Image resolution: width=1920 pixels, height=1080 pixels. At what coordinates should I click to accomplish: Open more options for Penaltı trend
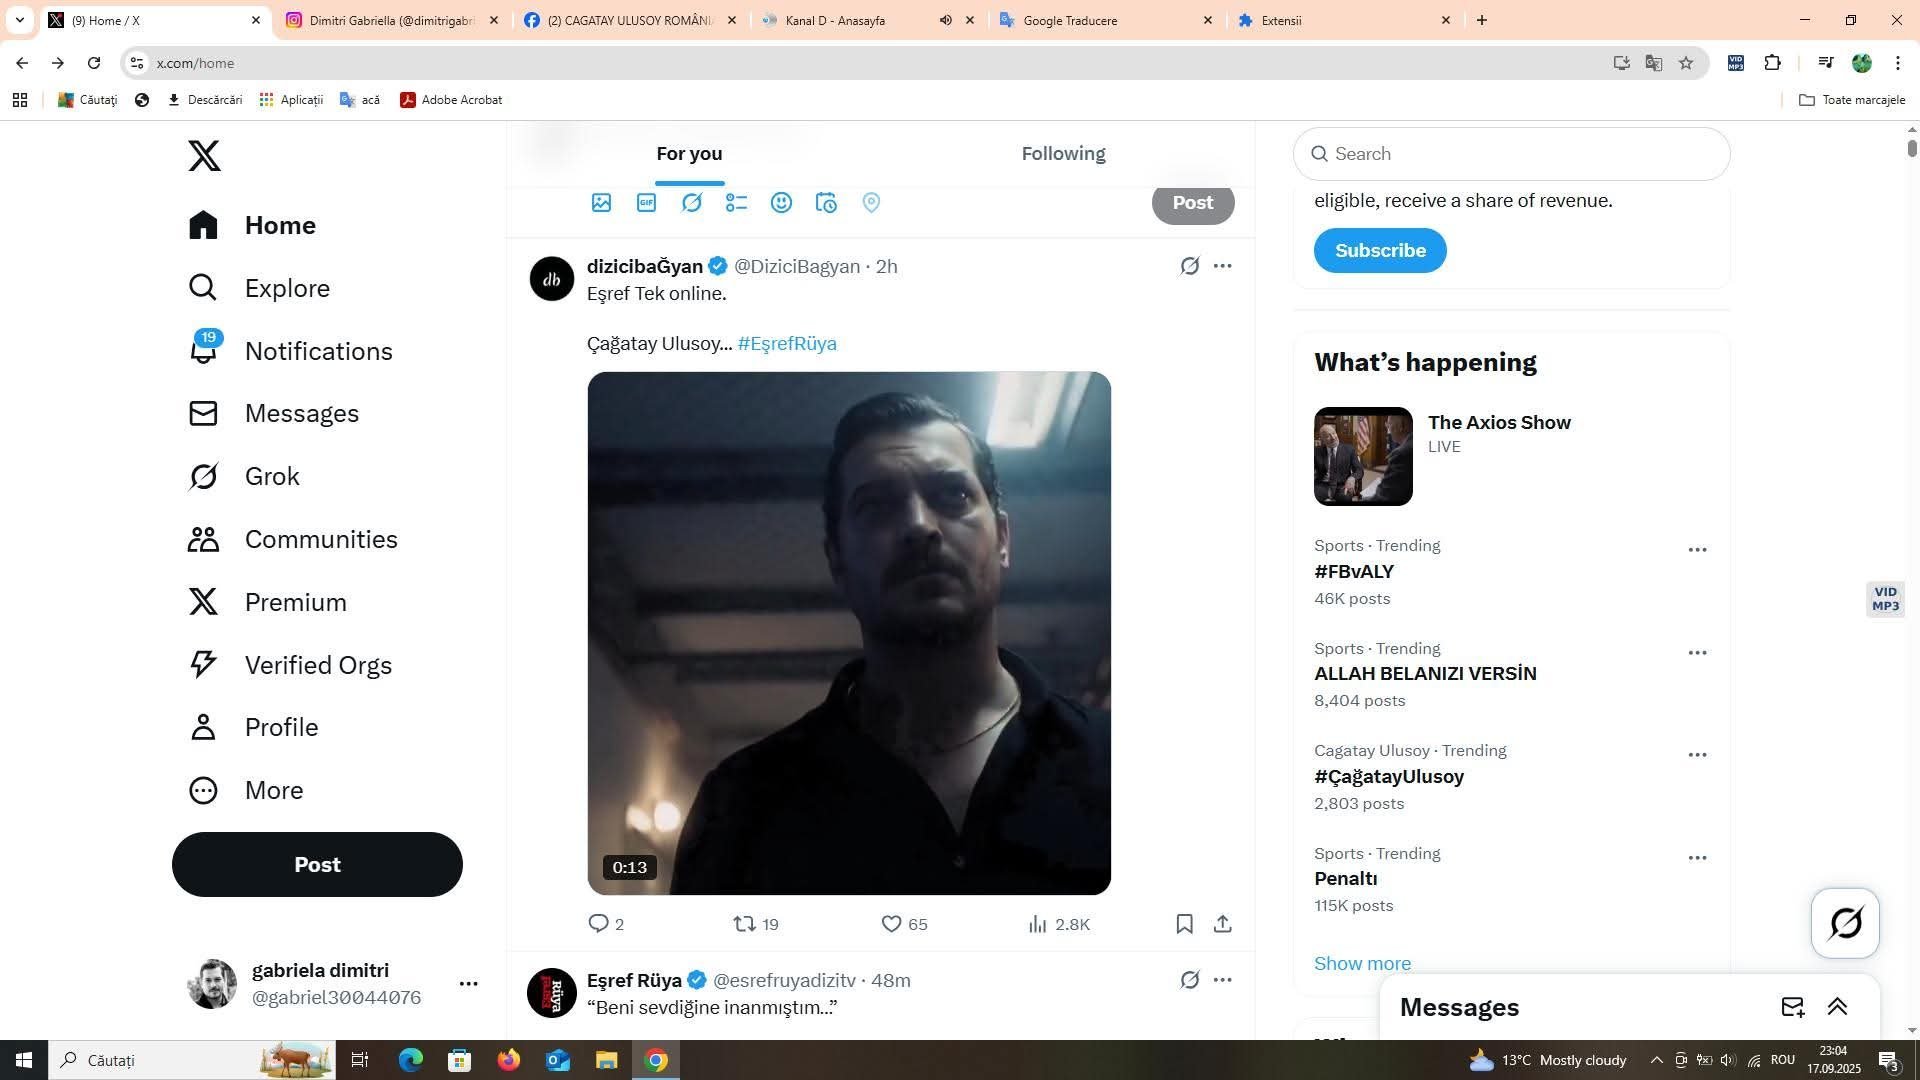(1697, 858)
